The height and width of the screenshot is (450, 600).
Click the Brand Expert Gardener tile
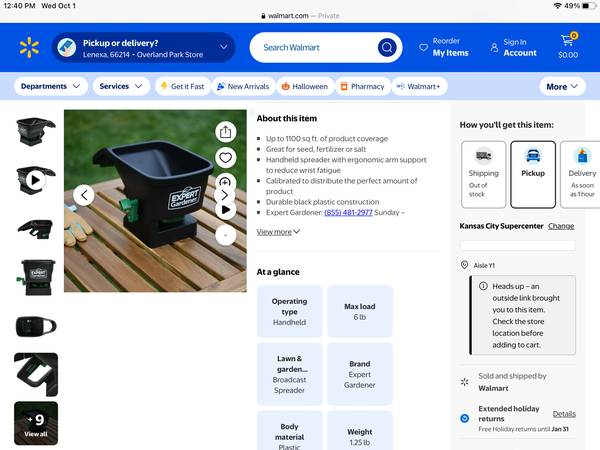click(x=360, y=374)
